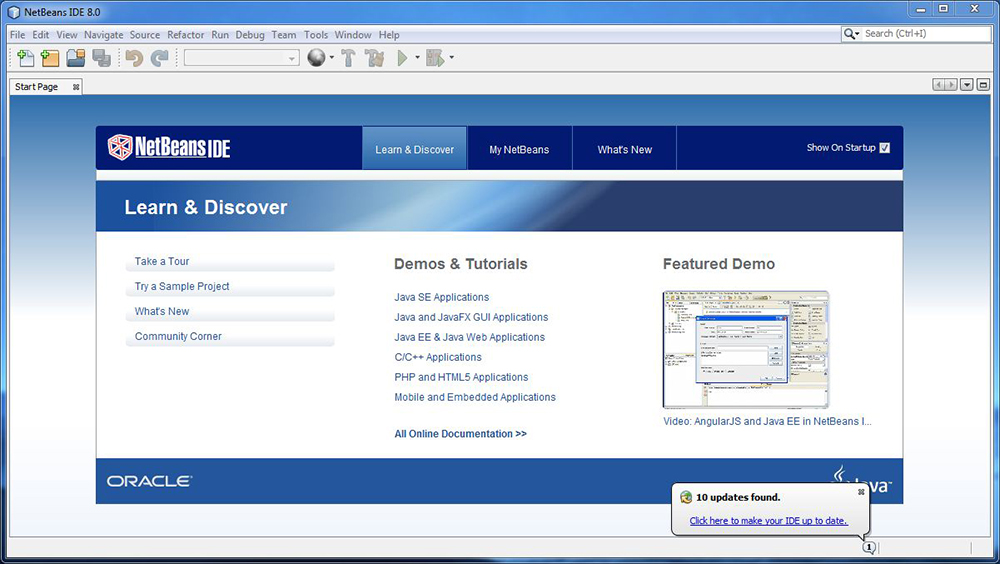The width and height of the screenshot is (1000, 564).
Task: Open the View menu
Action: [67, 34]
